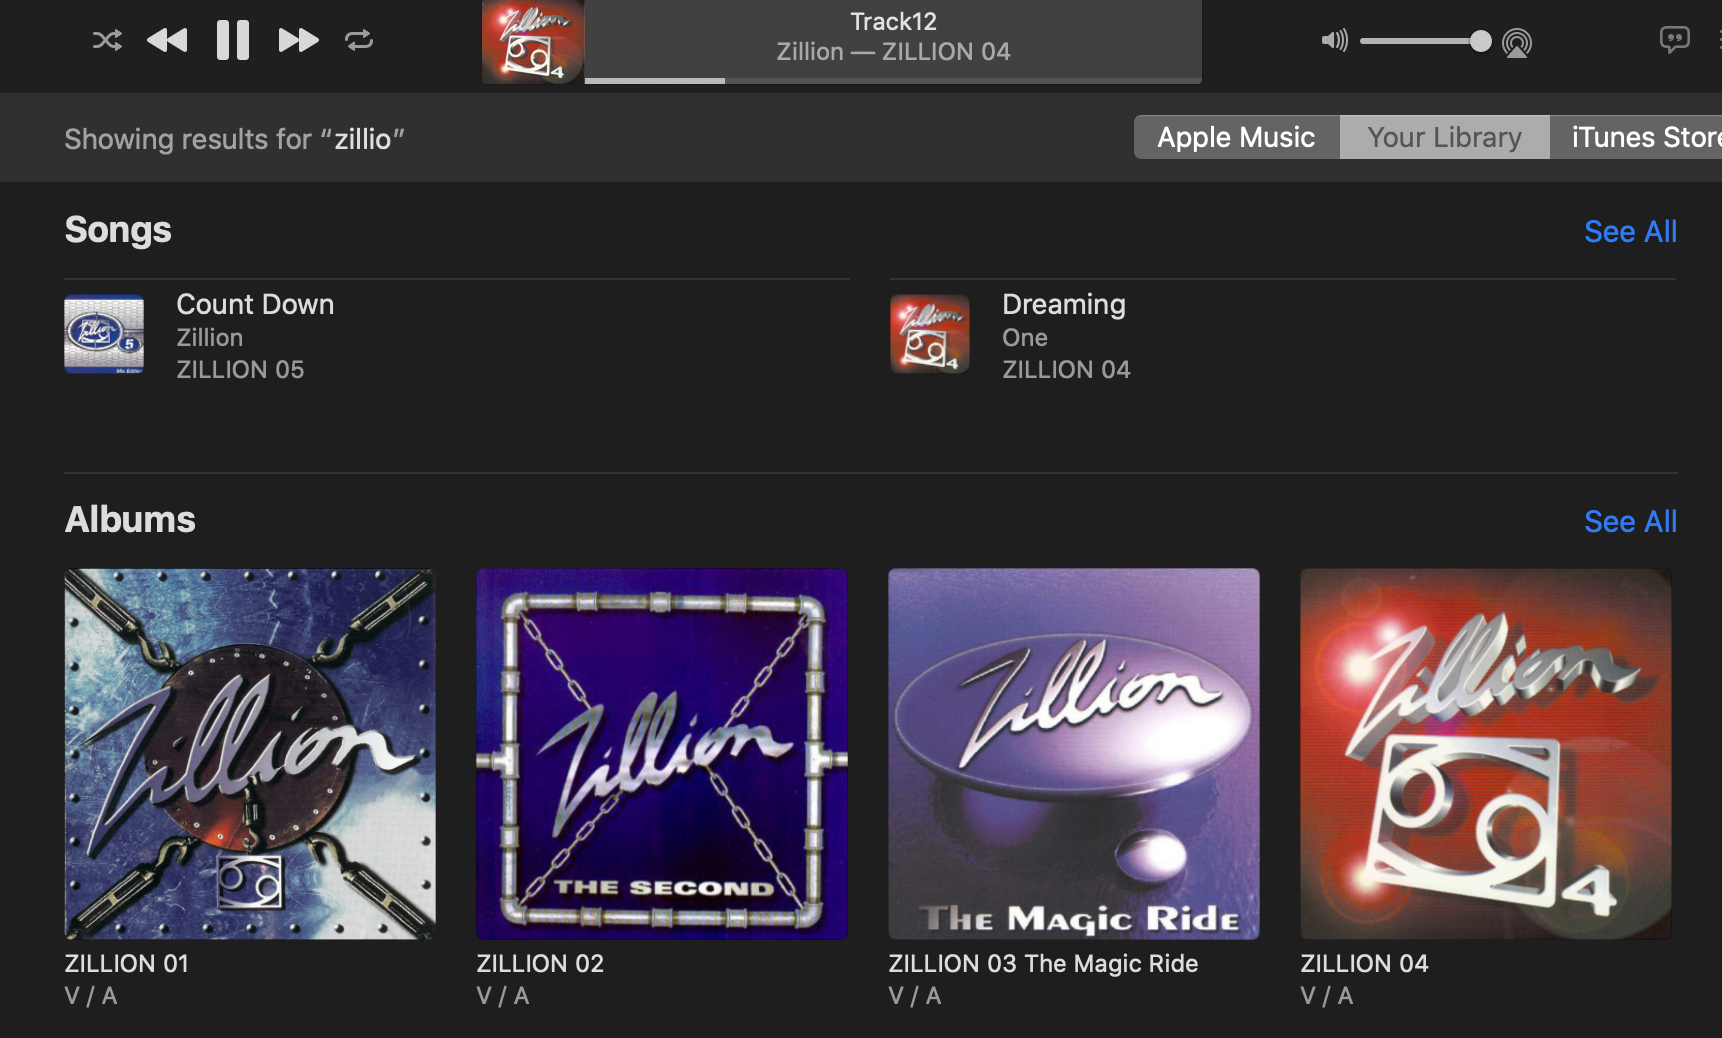This screenshot has height=1038, width=1722.
Task: Click V / A artist under ZILLION 03
Action: click(x=915, y=995)
